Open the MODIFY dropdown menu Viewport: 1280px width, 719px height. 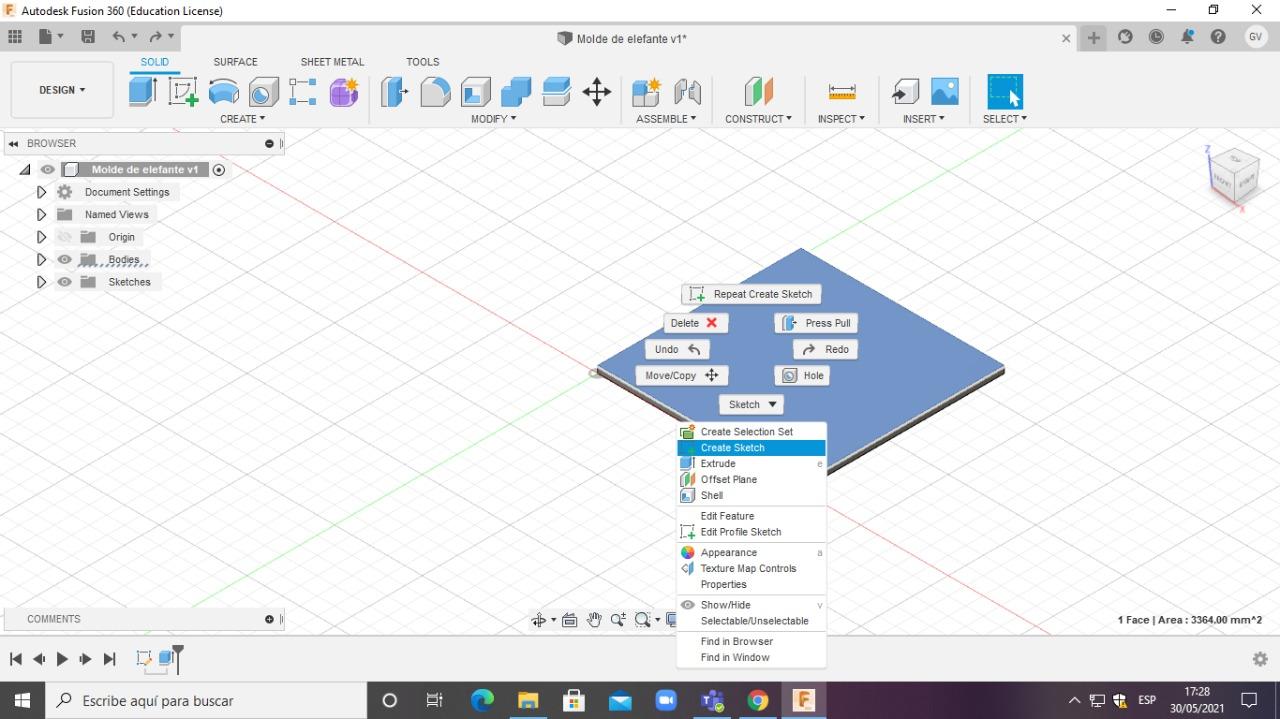pyautogui.click(x=494, y=119)
